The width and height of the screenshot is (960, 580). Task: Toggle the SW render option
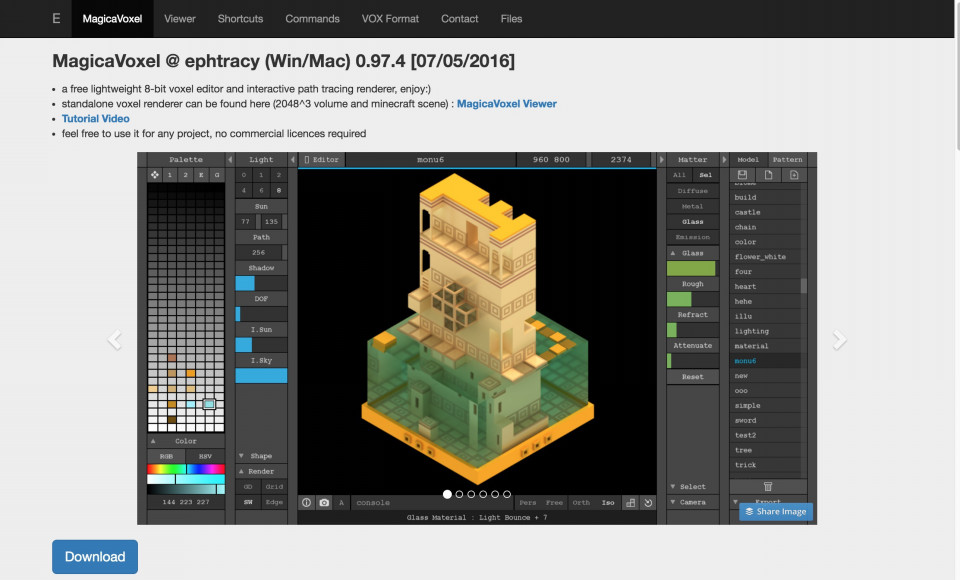pos(248,502)
